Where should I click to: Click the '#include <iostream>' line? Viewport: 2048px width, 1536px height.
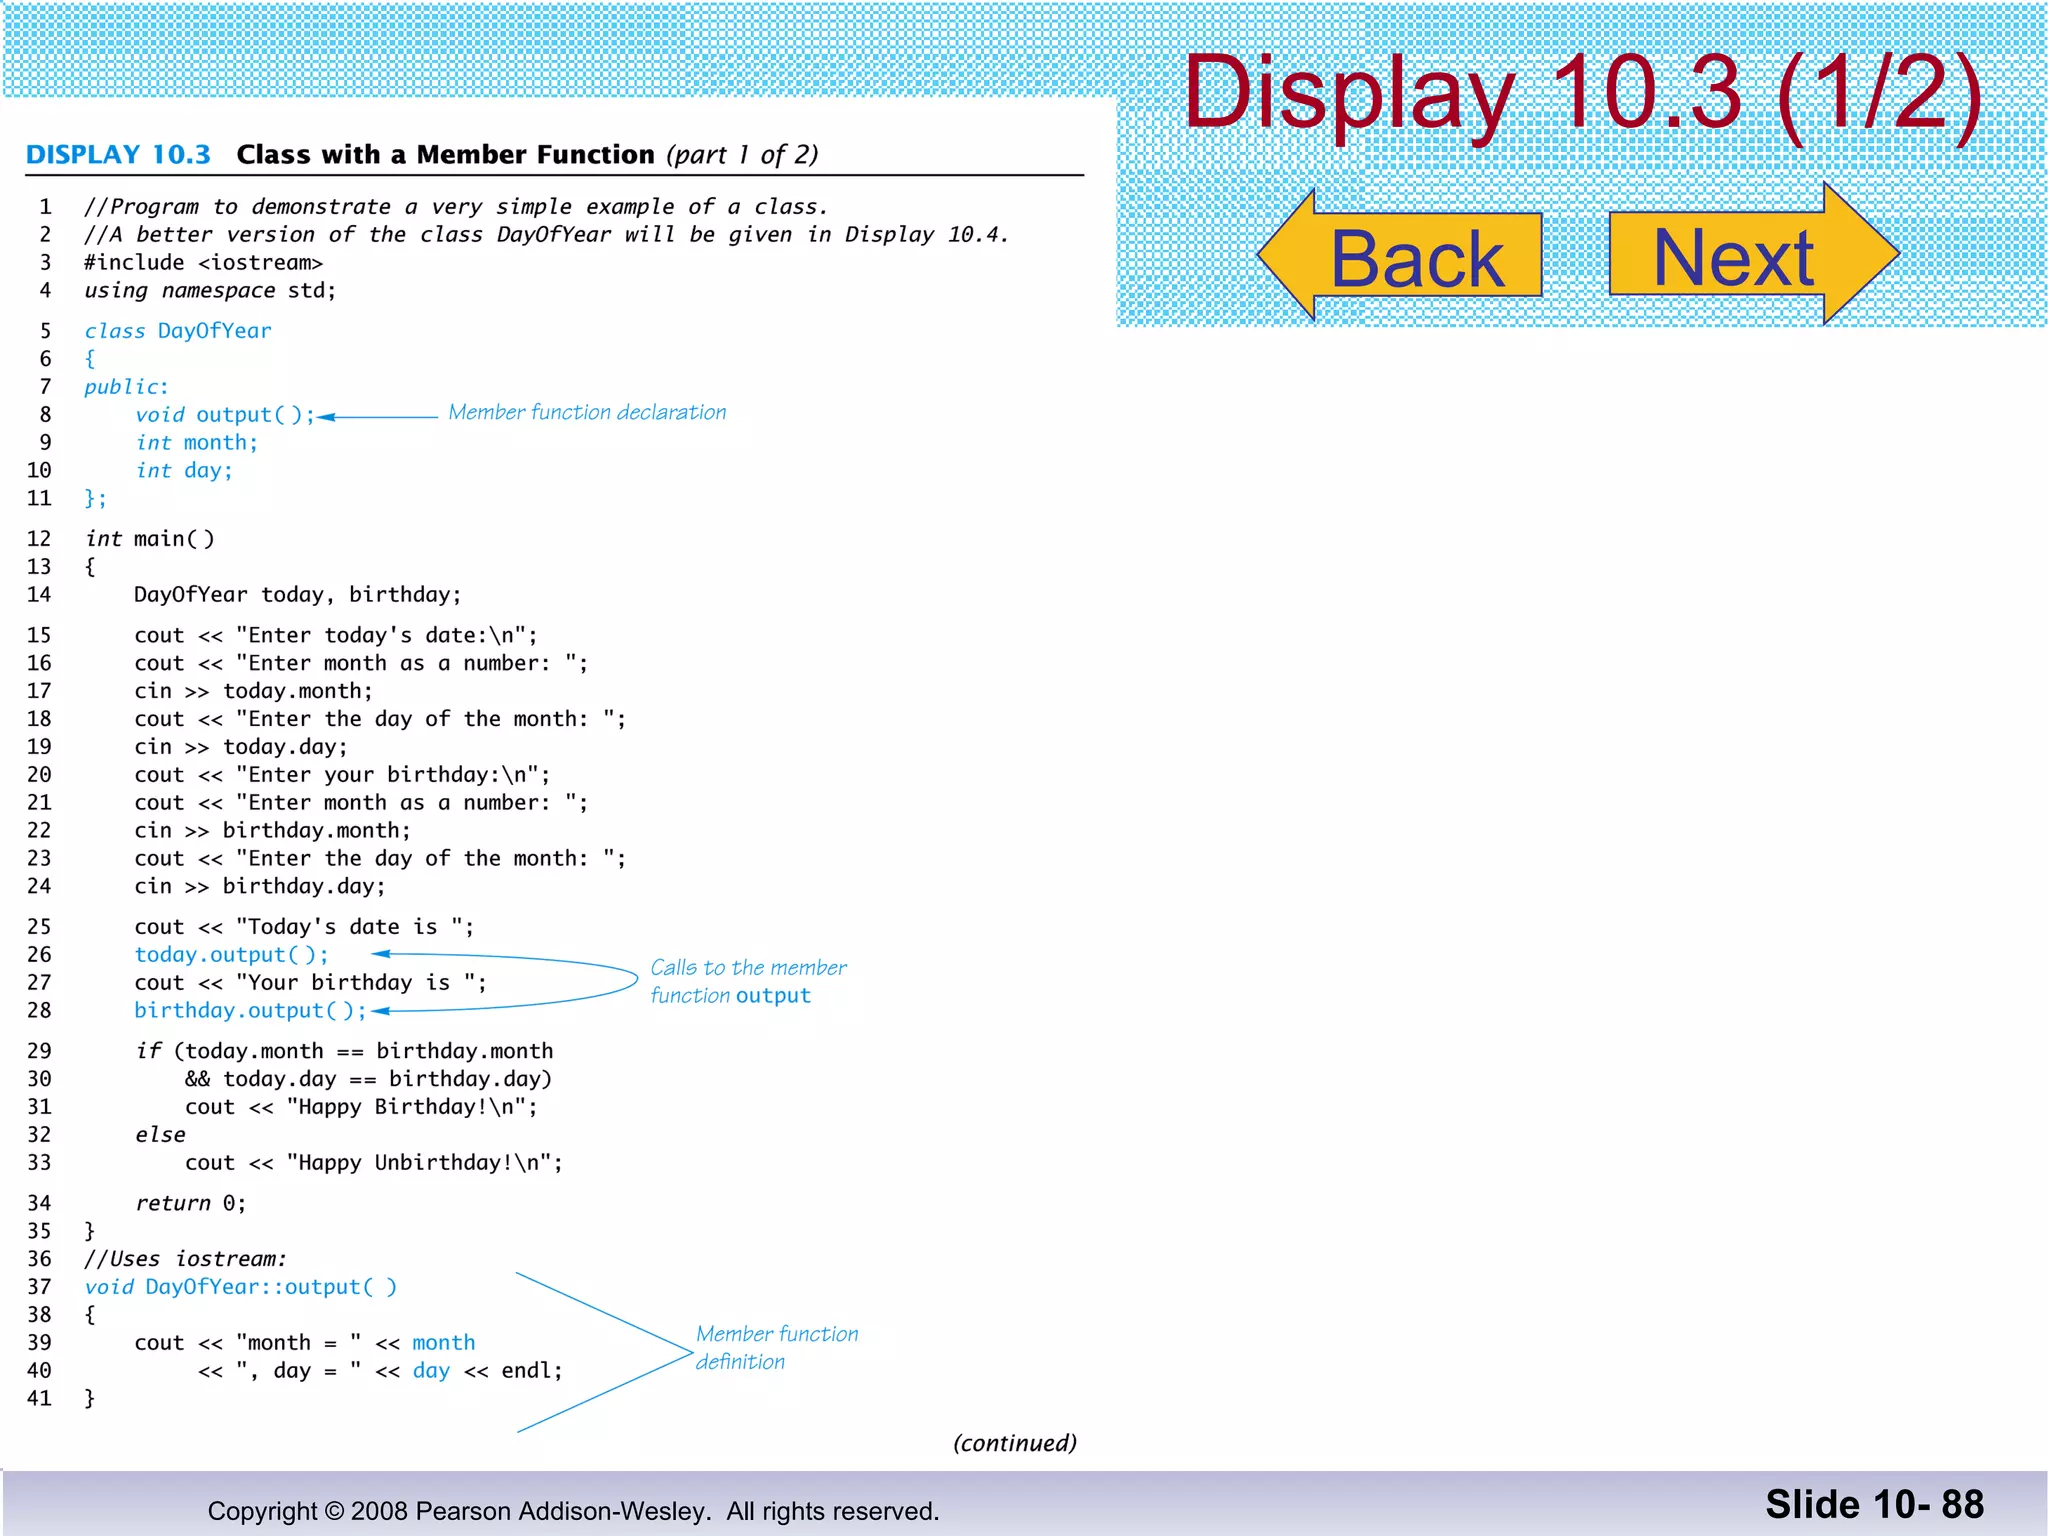204,263
